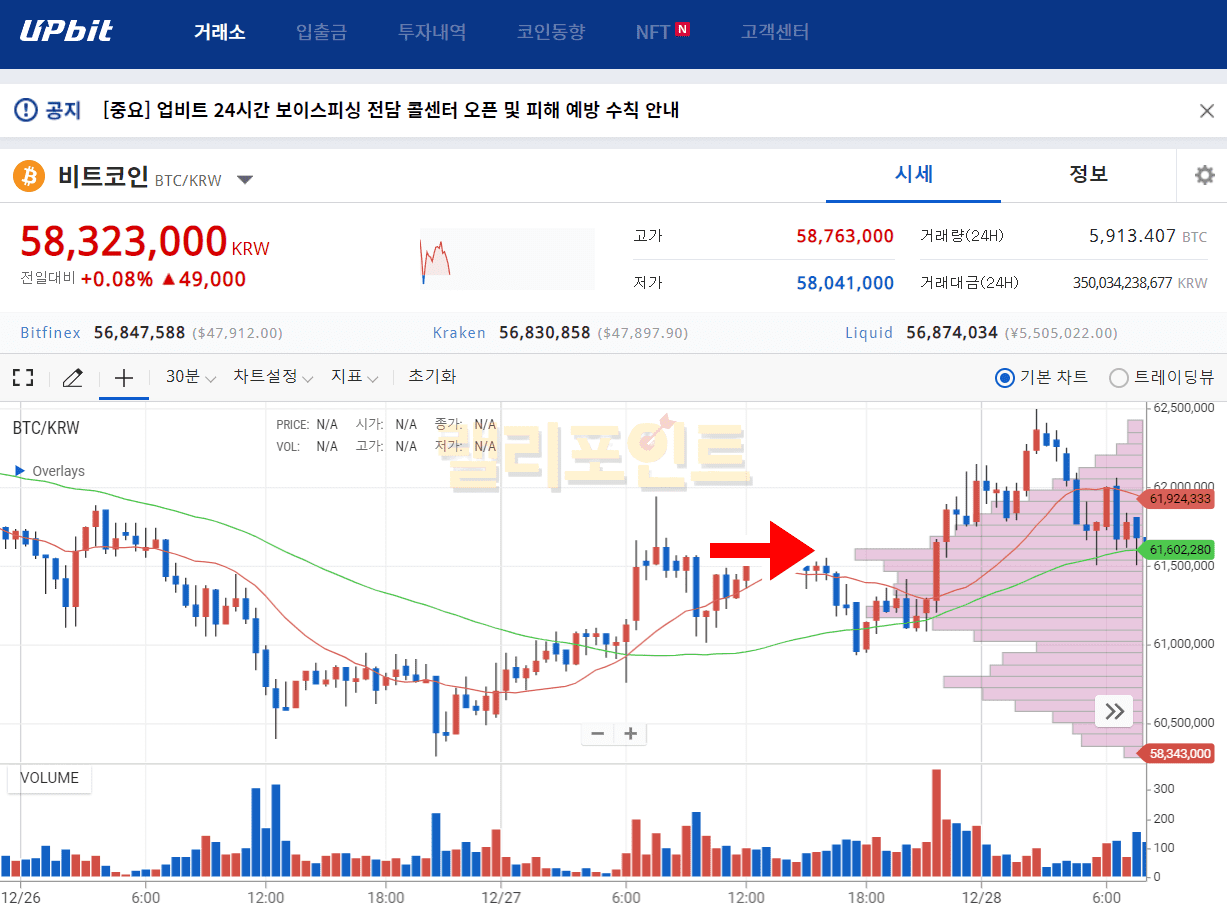Open the BTC/KRW coin selector arrow

(x=245, y=180)
